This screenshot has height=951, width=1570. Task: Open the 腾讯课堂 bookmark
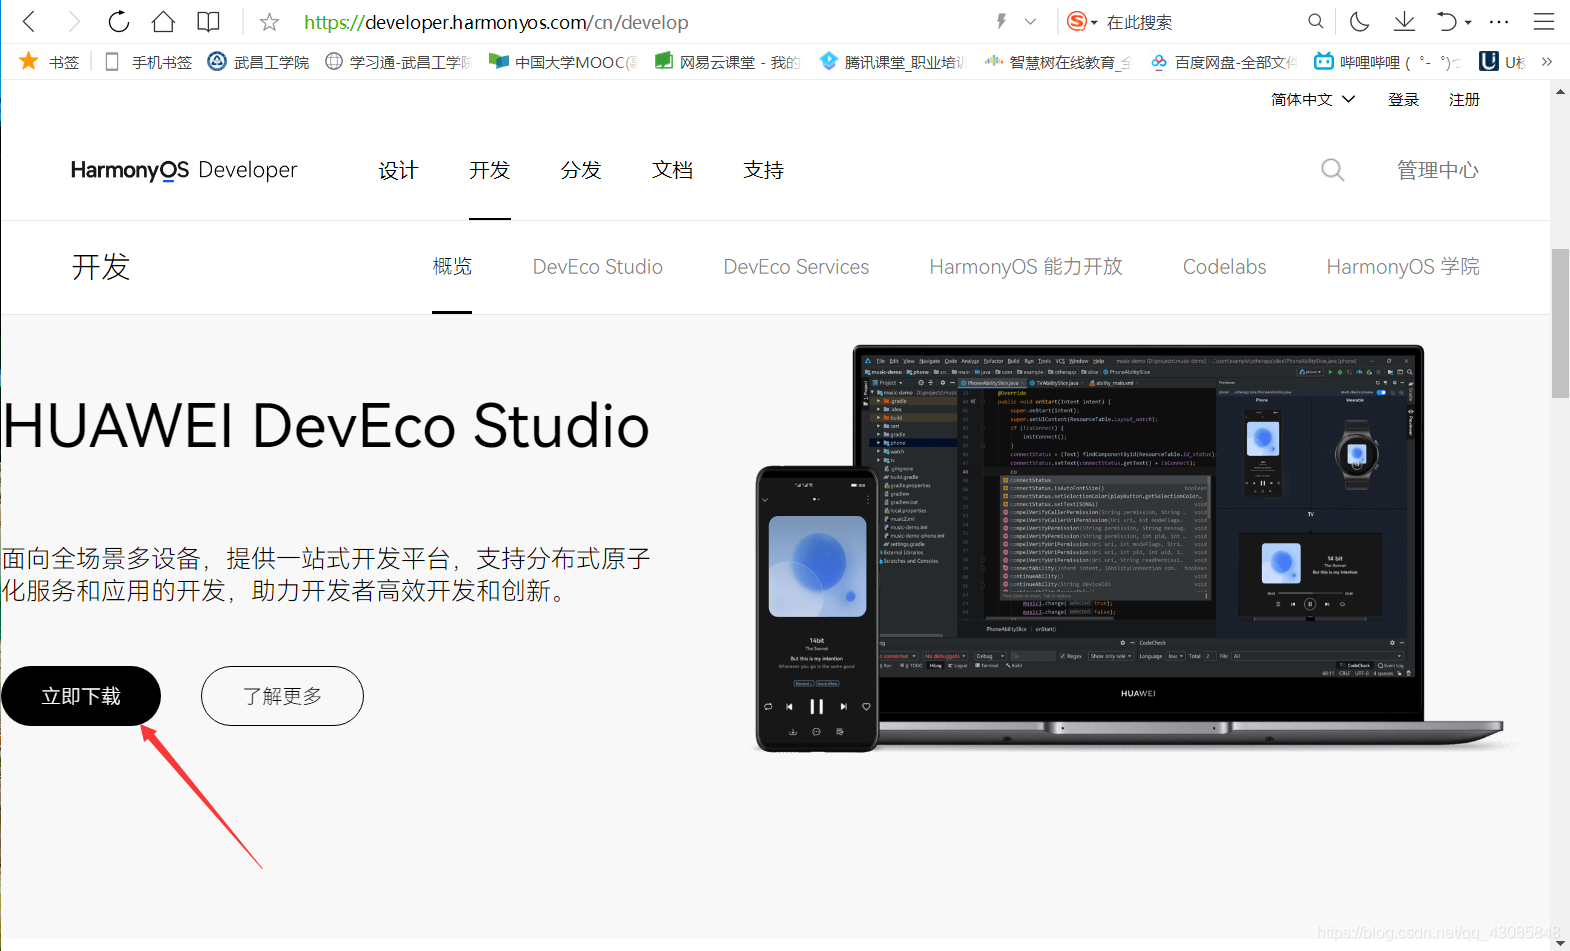892,62
